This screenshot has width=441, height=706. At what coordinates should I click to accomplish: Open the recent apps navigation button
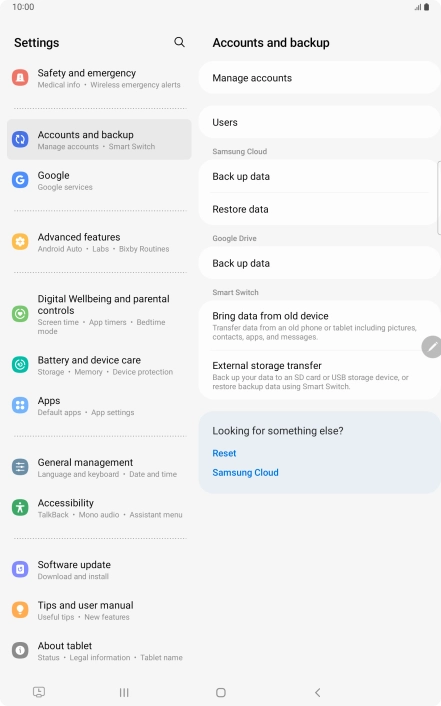click(x=124, y=692)
